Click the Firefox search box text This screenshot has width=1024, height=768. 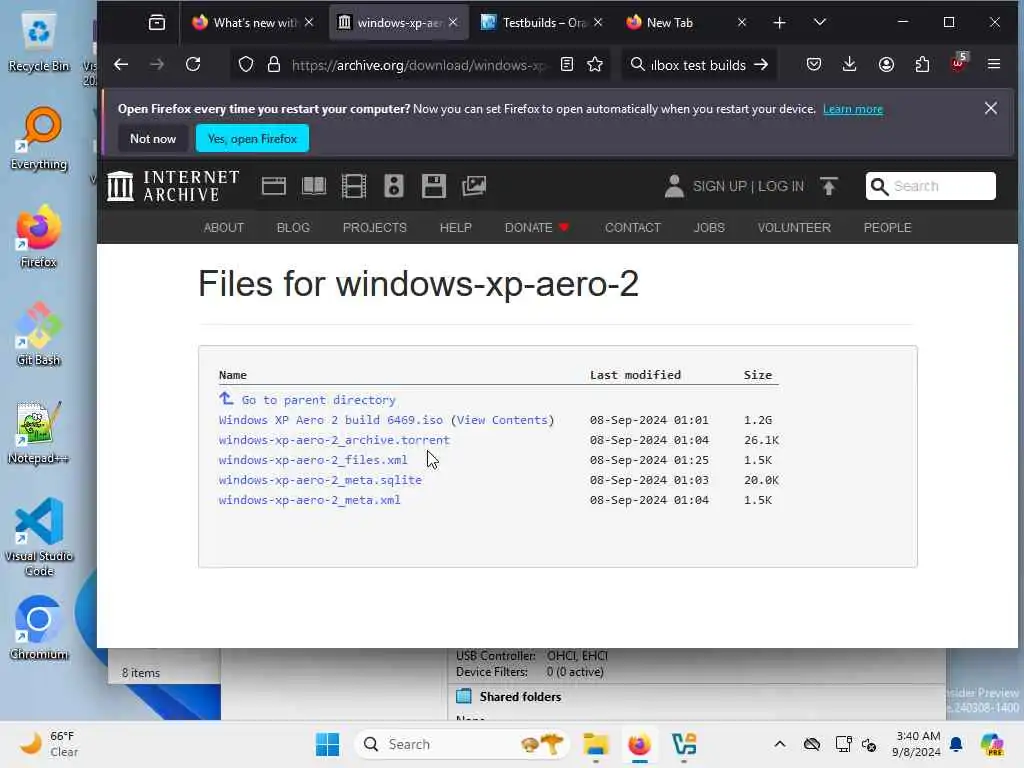click(x=698, y=65)
